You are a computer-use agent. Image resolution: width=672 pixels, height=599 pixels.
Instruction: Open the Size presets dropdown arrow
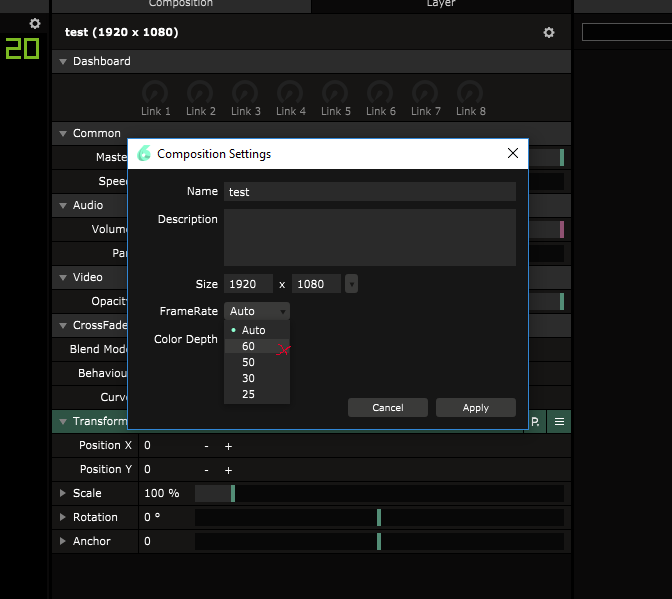(x=351, y=284)
